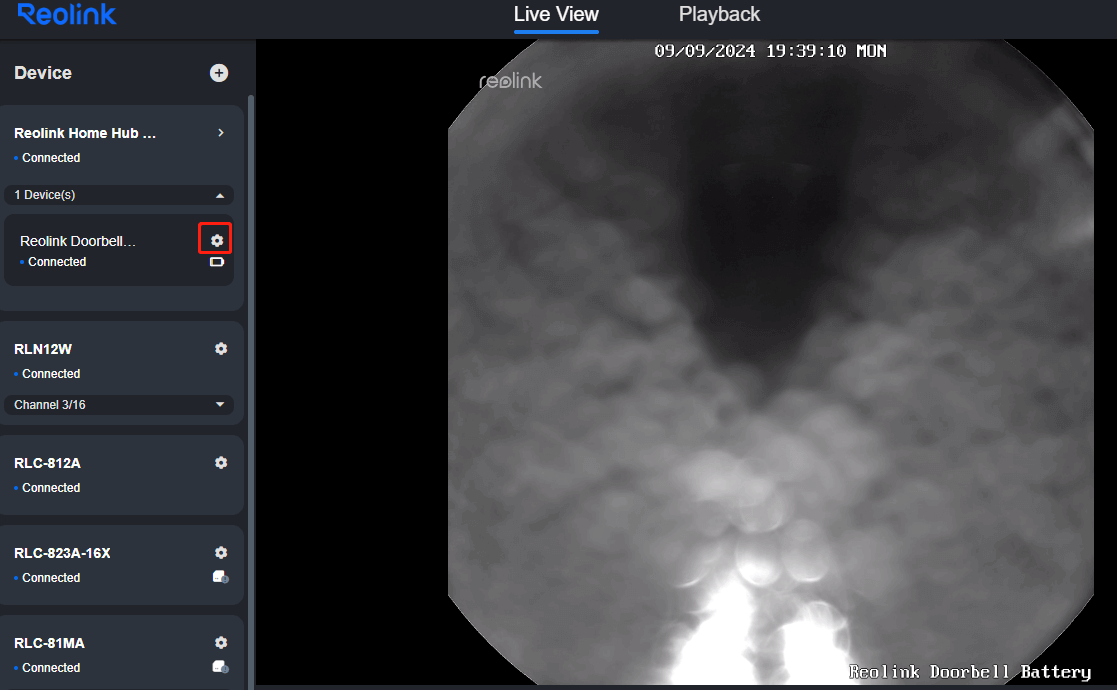This screenshot has width=1117, height=690.
Task: Click Connected status under RLN12W
Action: (x=51, y=374)
